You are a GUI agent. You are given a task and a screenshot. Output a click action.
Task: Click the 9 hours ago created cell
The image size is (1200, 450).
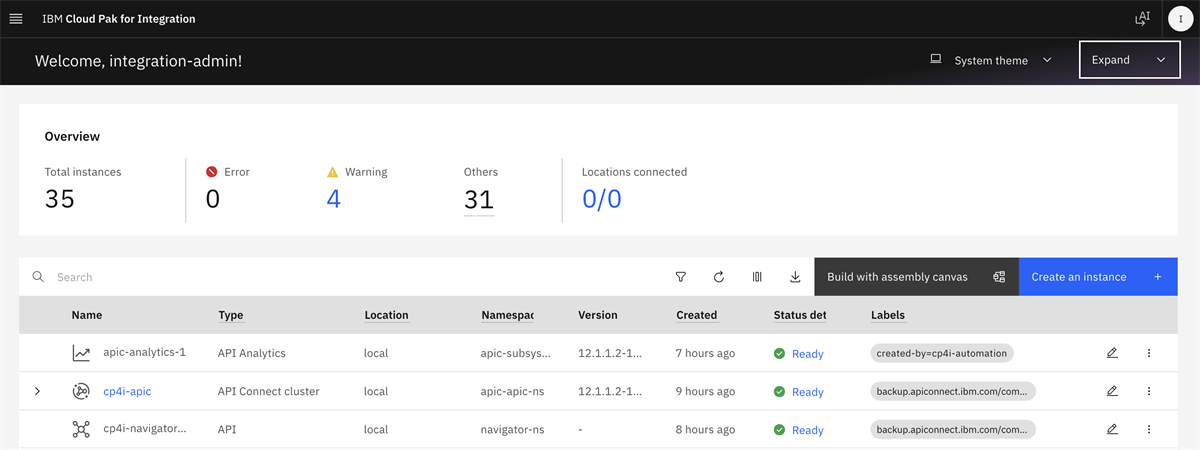coord(706,391)
